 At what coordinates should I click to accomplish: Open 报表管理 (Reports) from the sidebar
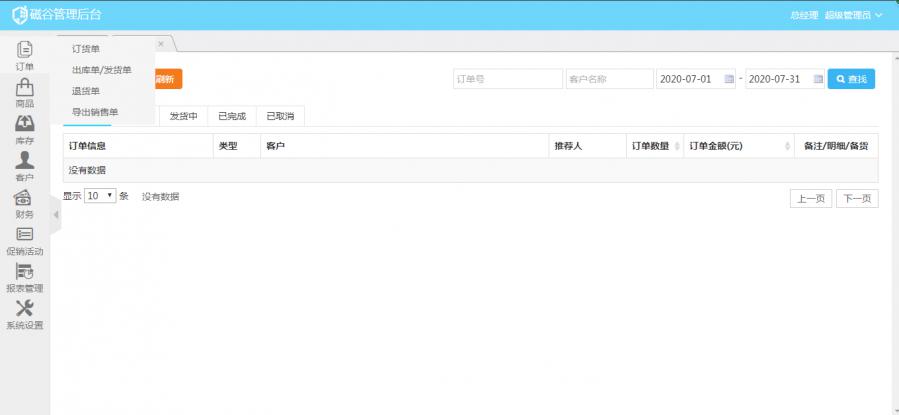click(25, 274)
